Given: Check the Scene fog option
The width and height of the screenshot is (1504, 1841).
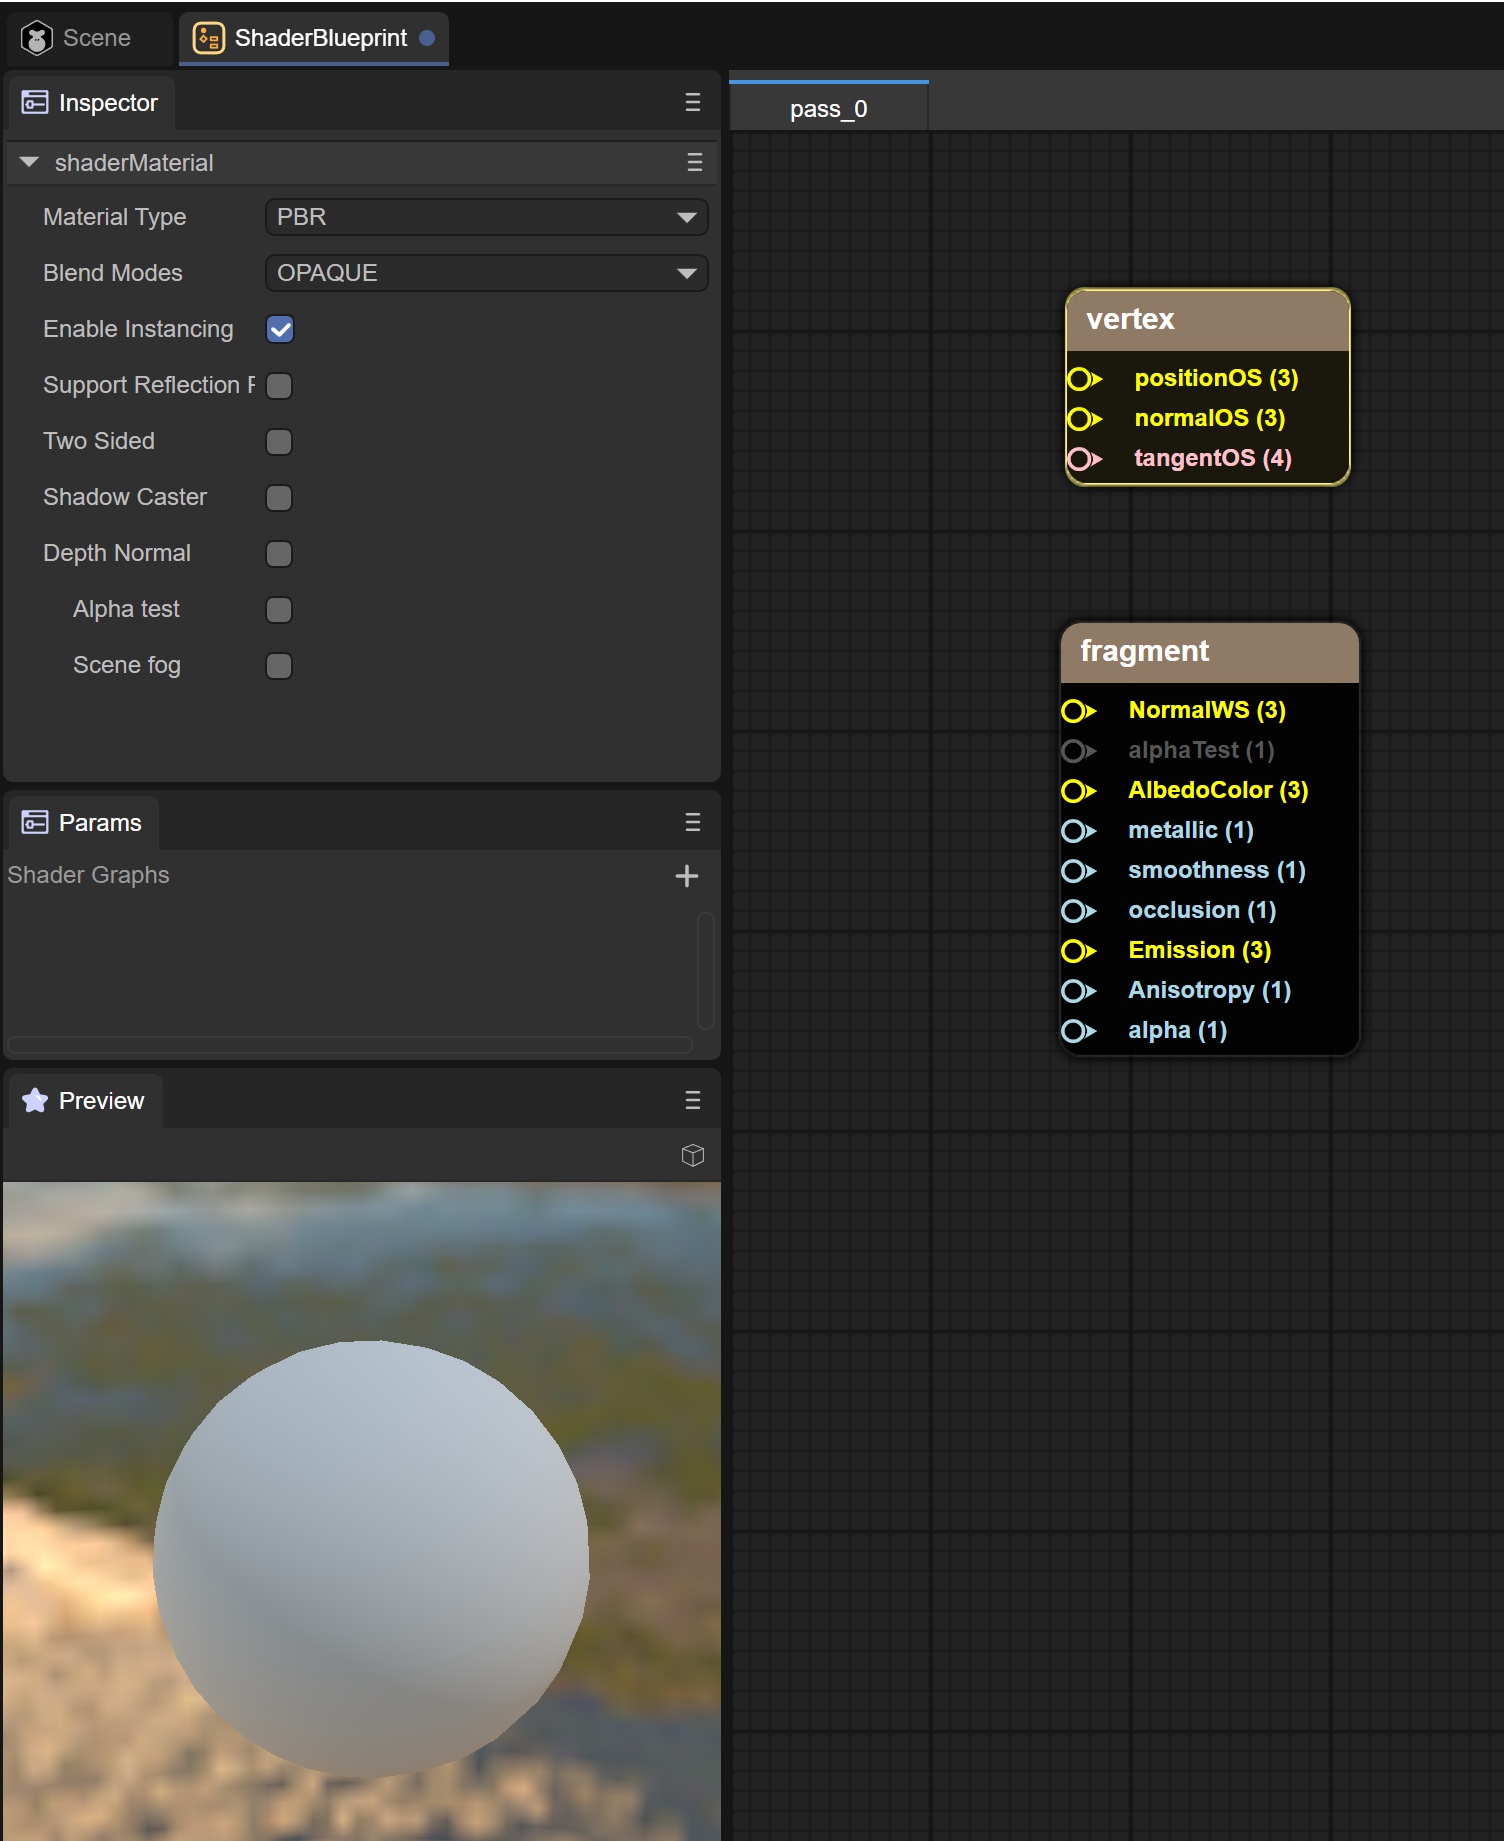Looking at the screenshot, I should point(280,665).
